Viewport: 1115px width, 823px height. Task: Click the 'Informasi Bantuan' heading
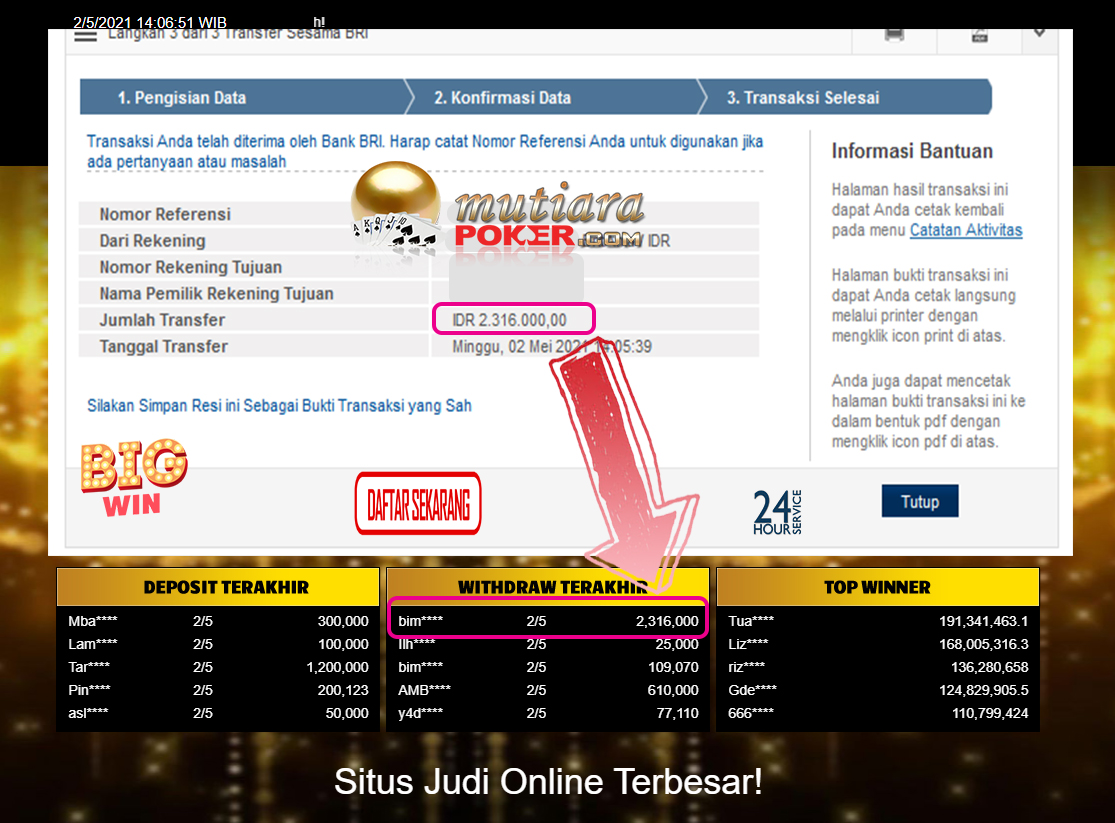tap(912, 151)
